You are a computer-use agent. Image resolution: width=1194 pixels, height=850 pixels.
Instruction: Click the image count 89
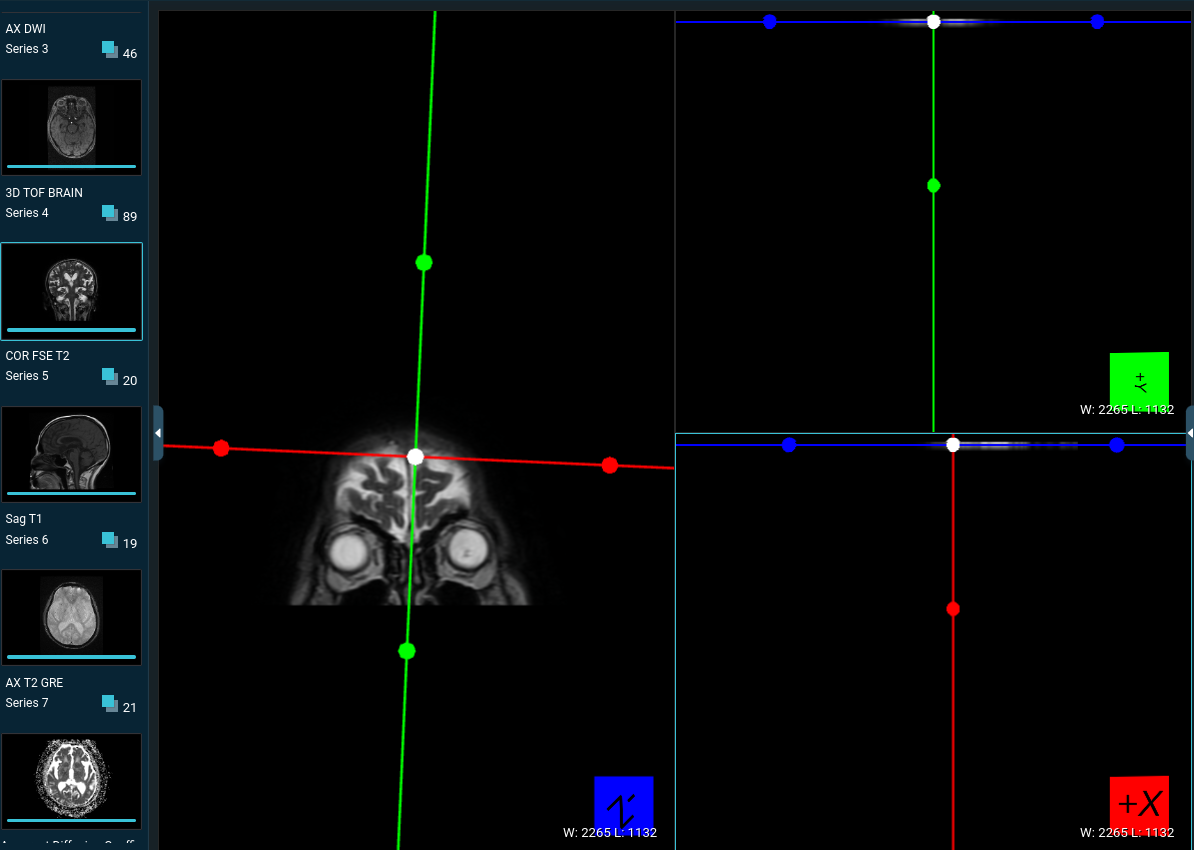pyautogui.click(x=130, y=216)
